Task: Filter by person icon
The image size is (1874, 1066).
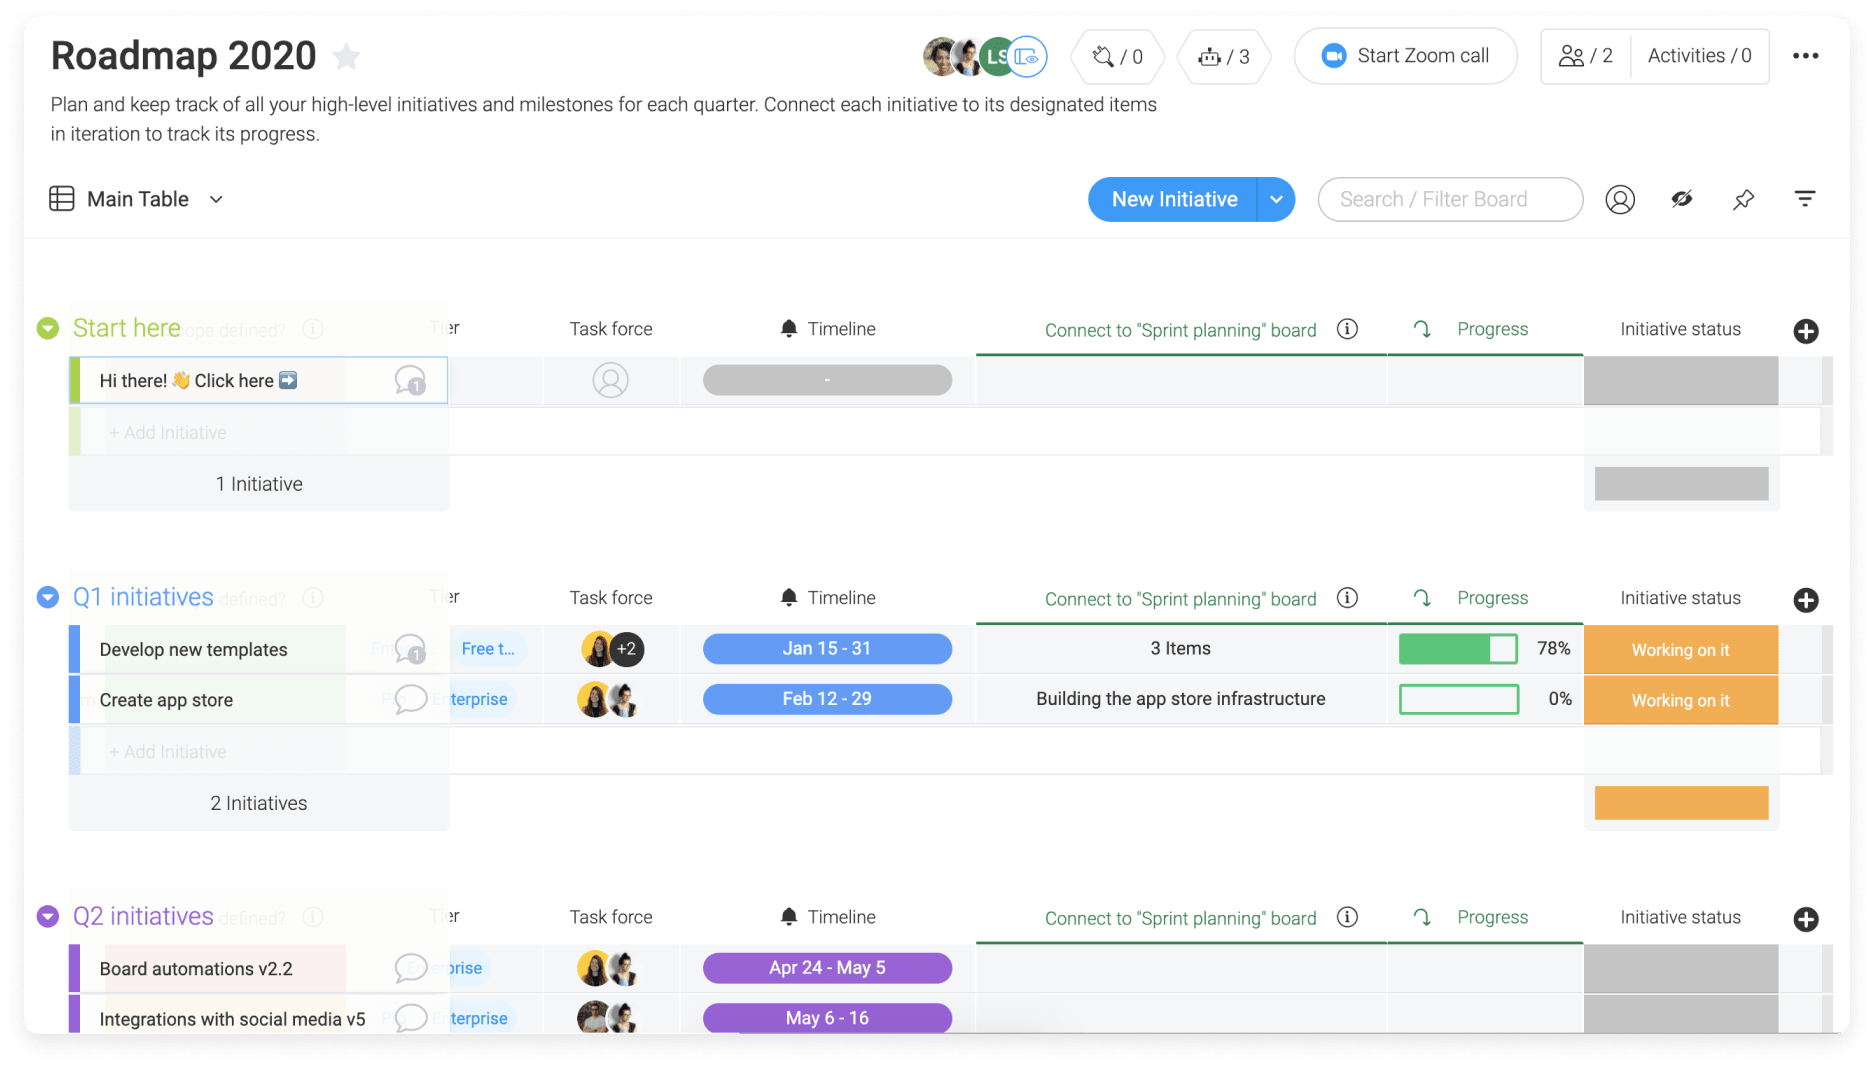Action: (1620, 199)
